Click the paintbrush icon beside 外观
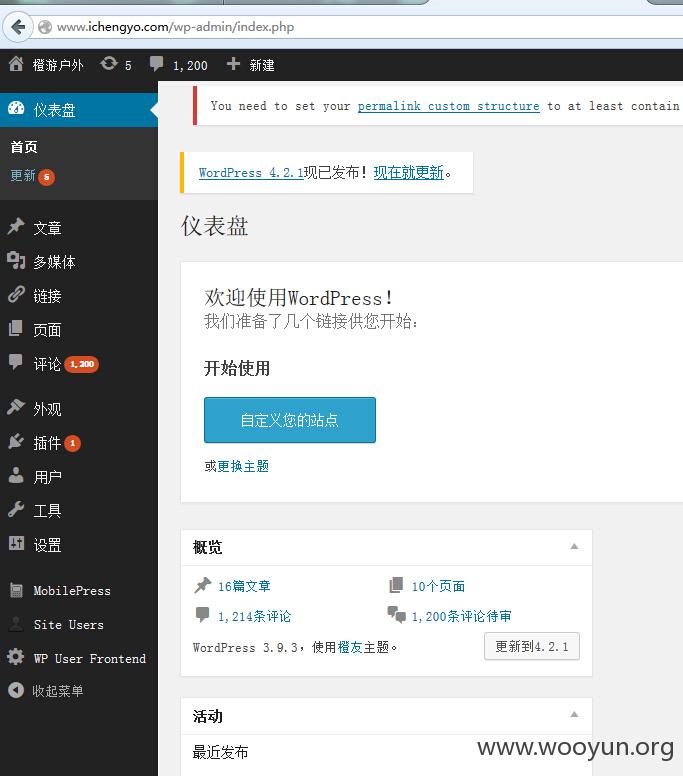The width and height of the screenshot is (683, 776). (x=16, y=407)
